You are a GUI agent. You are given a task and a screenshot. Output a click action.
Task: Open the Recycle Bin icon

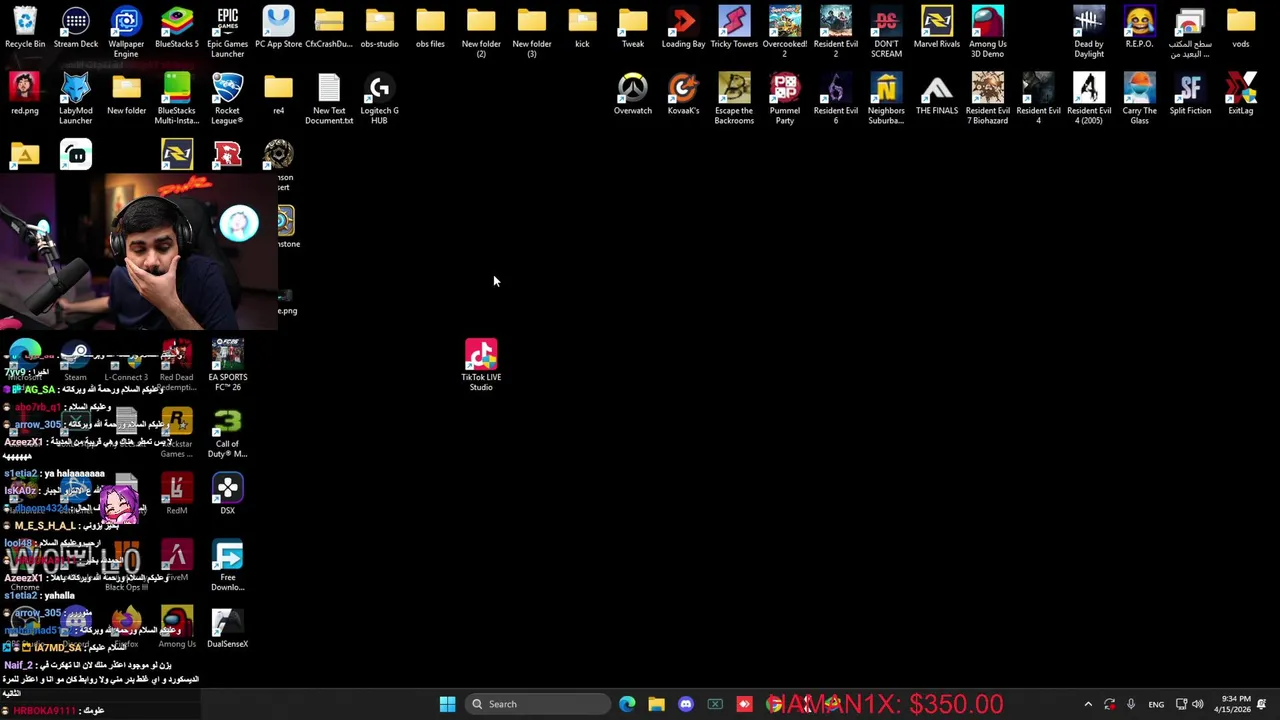(25, 28)
